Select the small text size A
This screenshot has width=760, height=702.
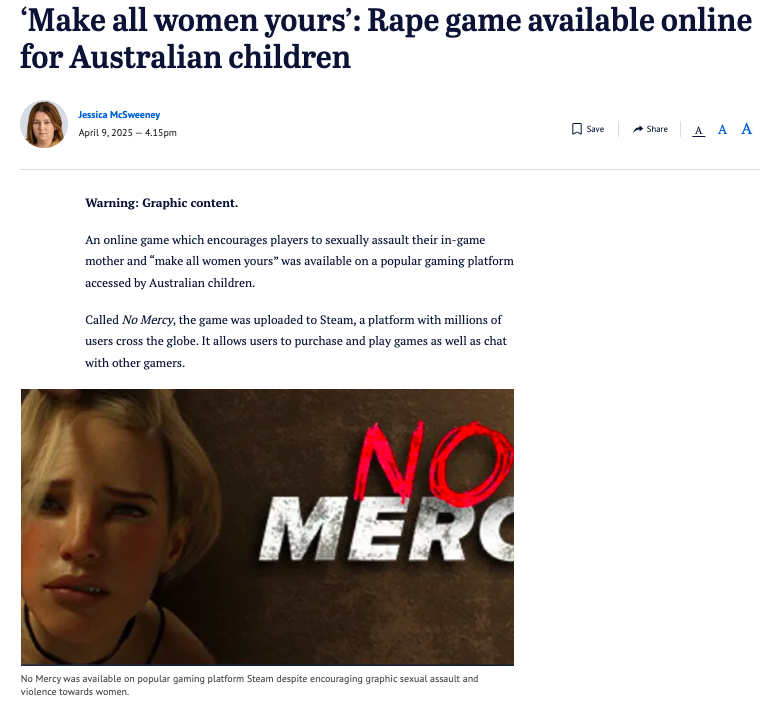click(698, 130)
